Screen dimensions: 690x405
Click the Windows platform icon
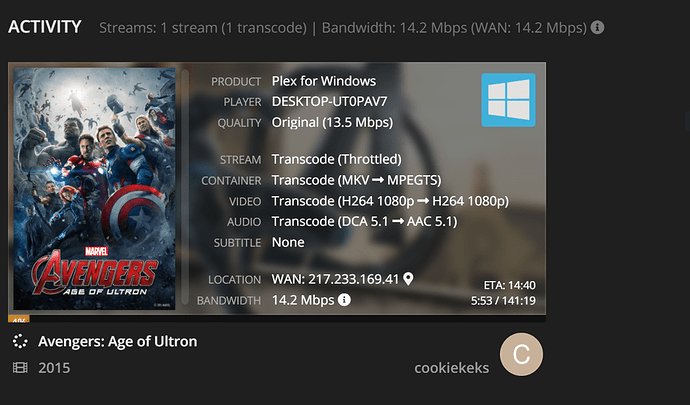tap(508, 100)
